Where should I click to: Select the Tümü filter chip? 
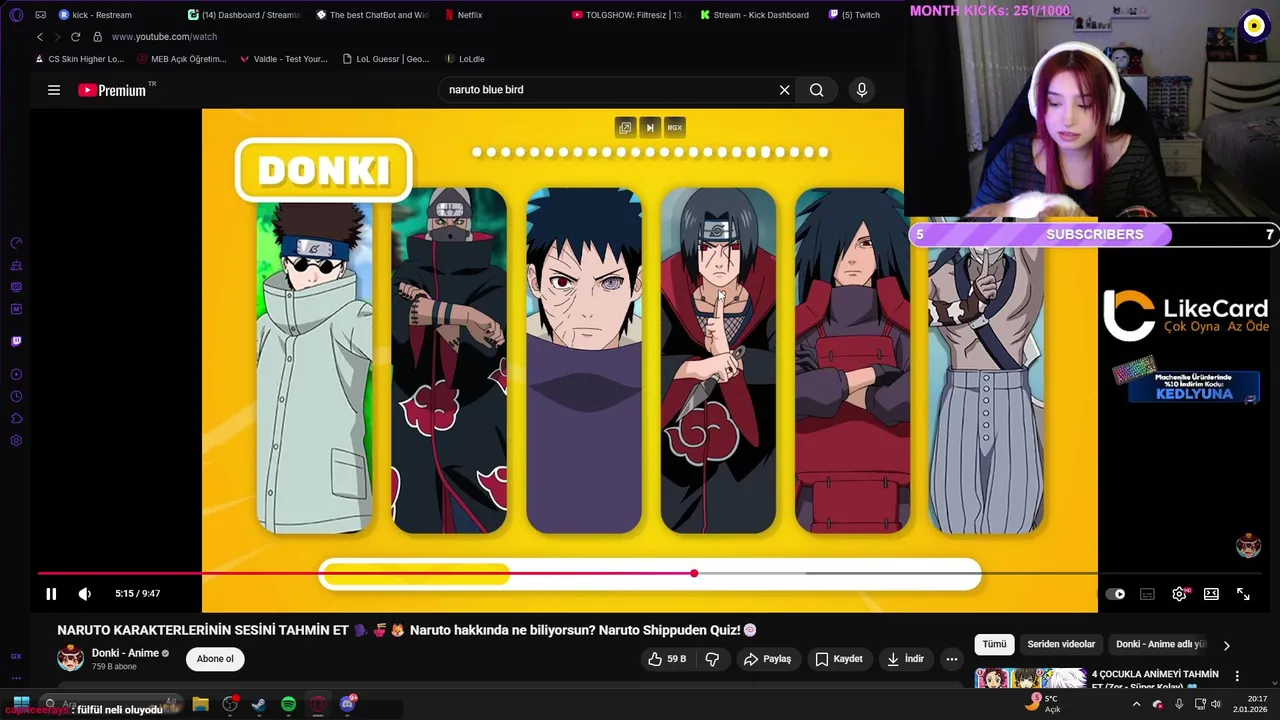(994, 645)
